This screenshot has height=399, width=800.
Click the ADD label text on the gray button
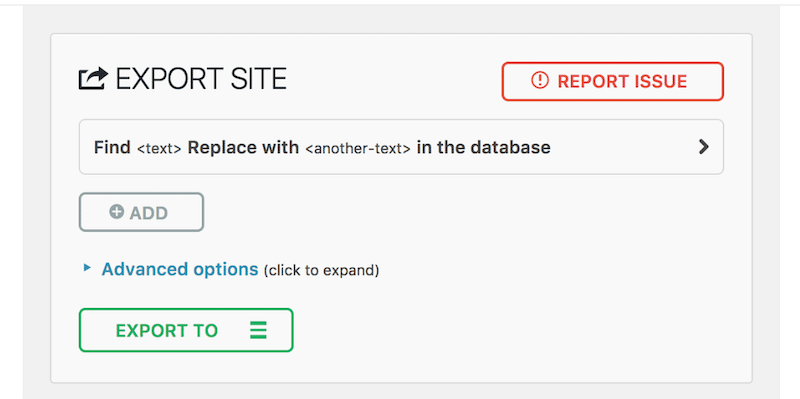click(x=148, y=213)
